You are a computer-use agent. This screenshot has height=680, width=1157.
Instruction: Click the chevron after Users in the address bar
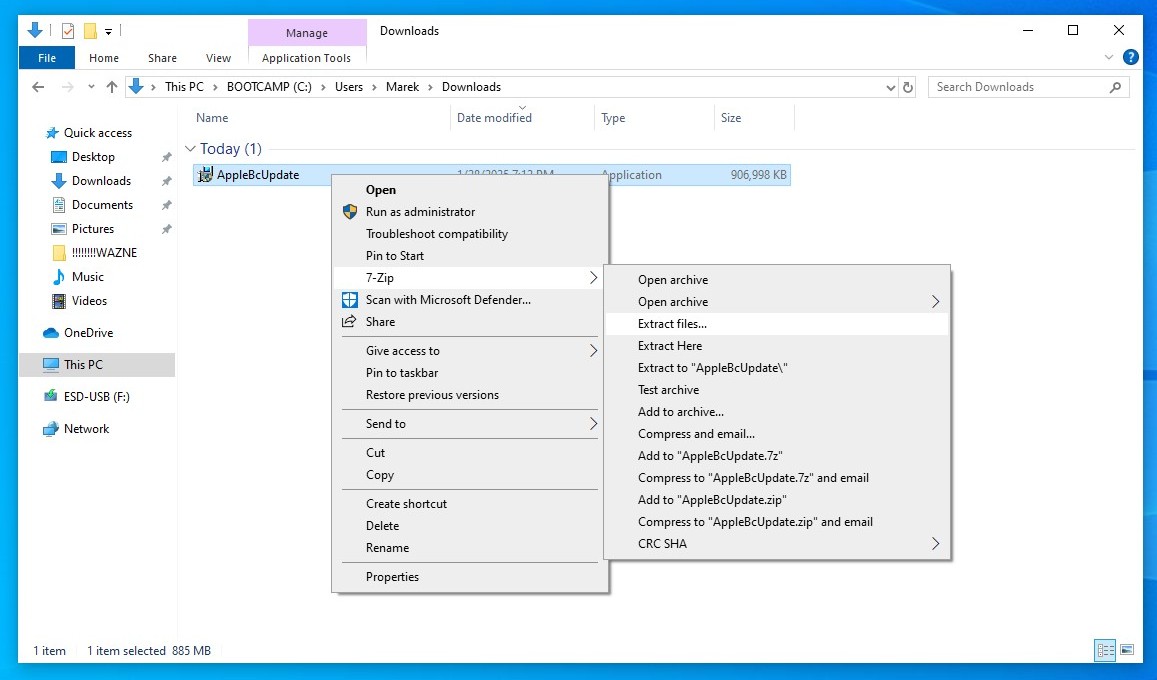point(374,87)
